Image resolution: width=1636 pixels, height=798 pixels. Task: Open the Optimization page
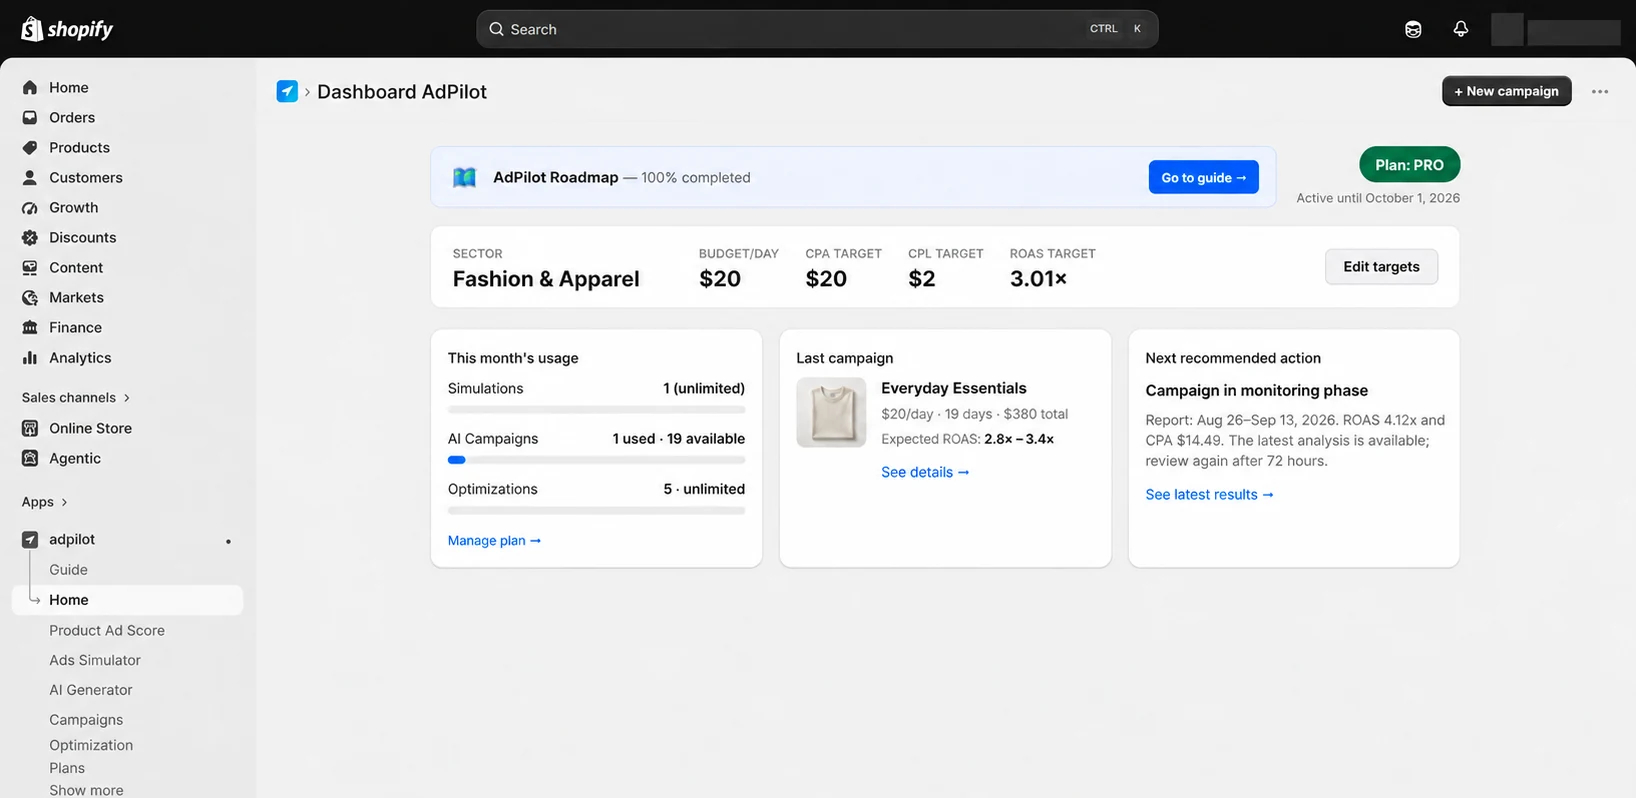[x=91, y=746]
